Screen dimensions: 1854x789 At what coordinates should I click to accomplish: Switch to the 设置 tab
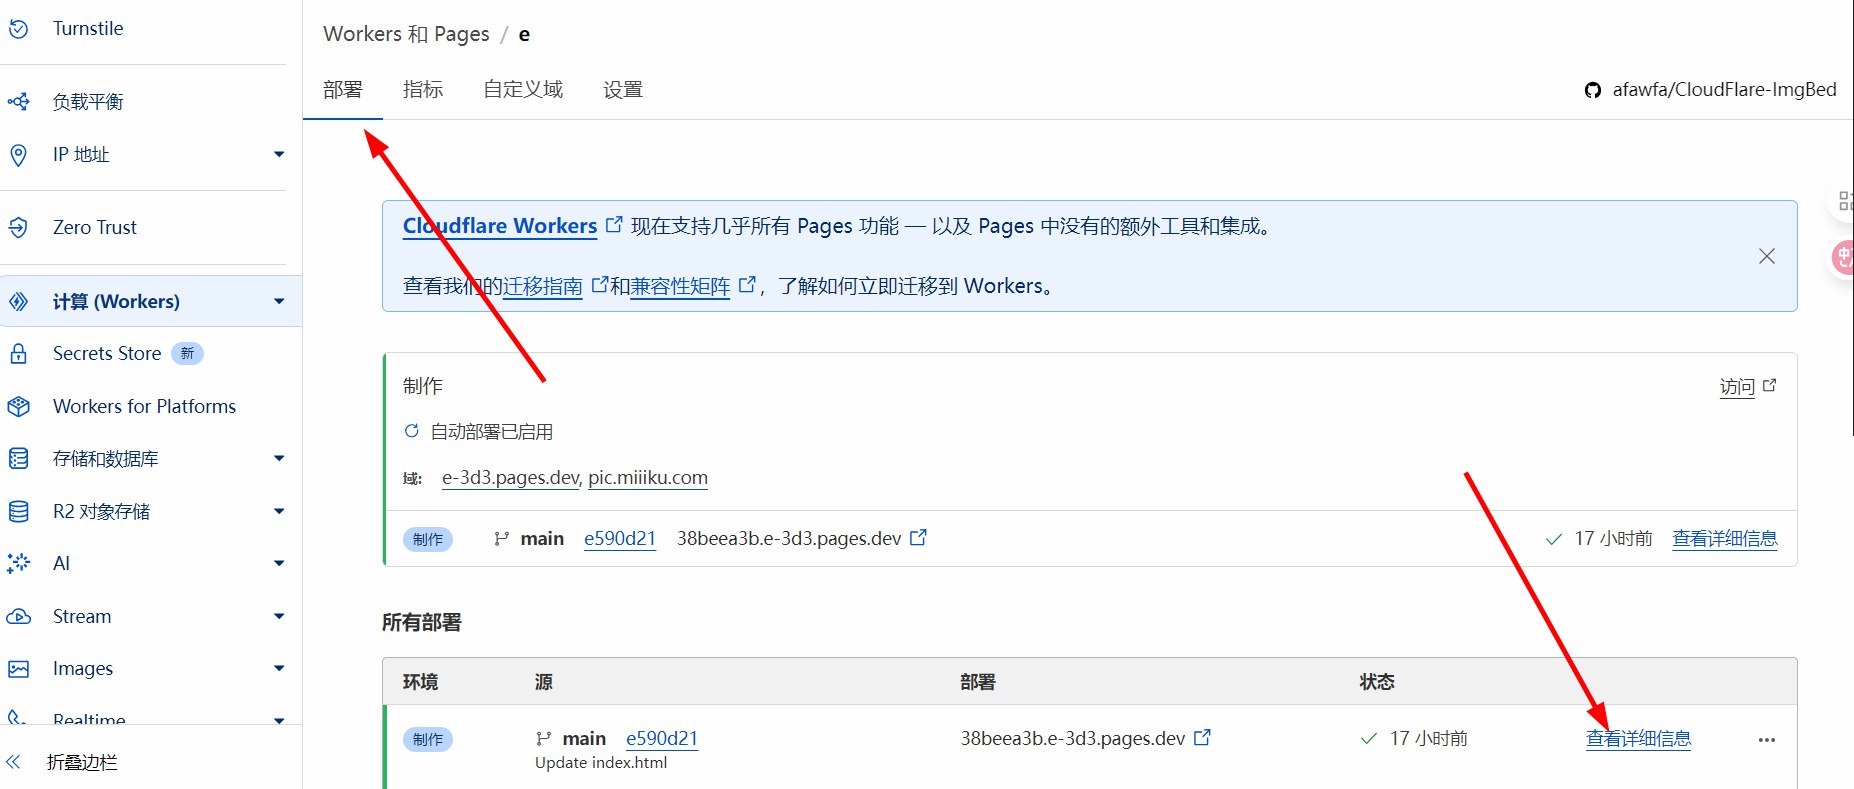coord(623,90)
